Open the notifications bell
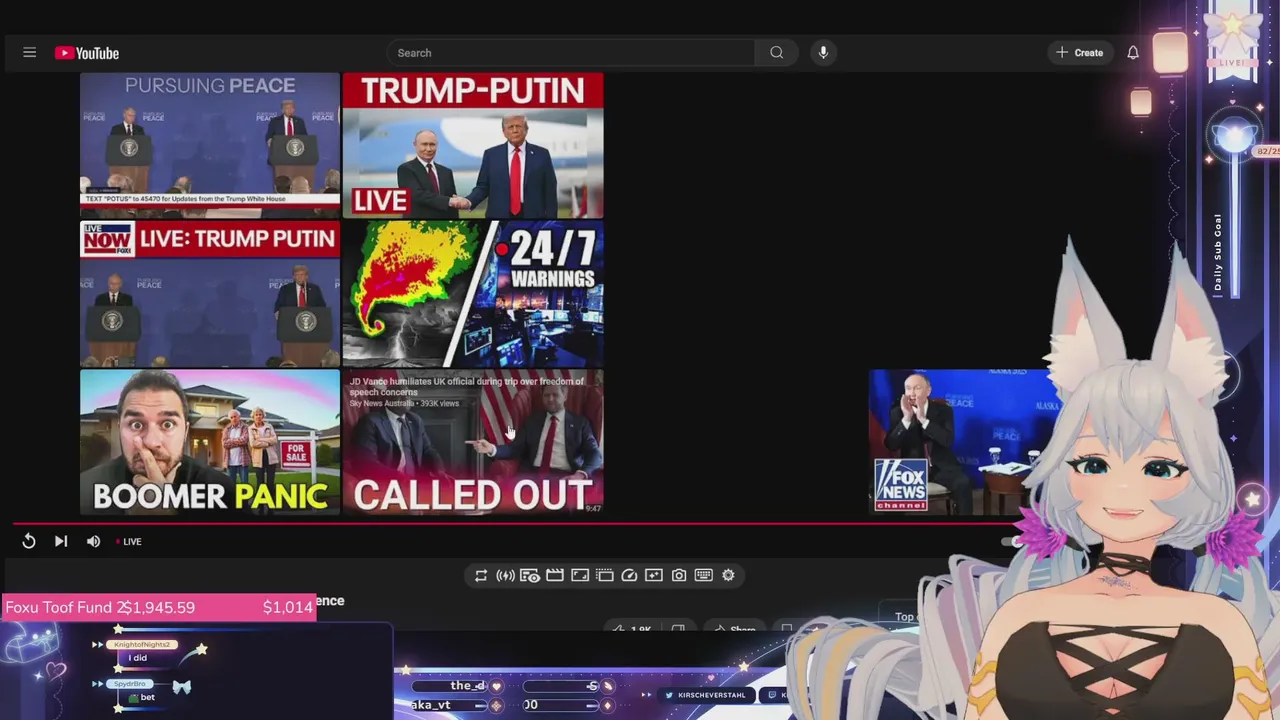The width and height of the screenshot is (1280, 720). coord(1133,53)
